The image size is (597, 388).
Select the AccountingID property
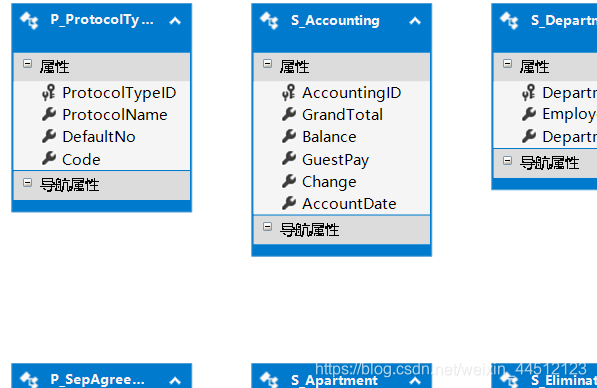[x=352, y=93]
